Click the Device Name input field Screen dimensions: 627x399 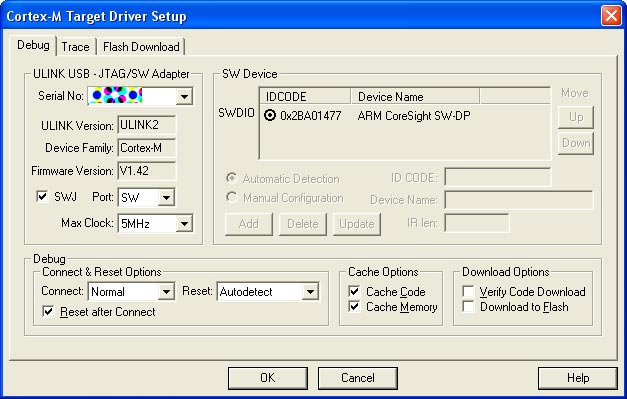pyautogui.click(x=519, y=200)
